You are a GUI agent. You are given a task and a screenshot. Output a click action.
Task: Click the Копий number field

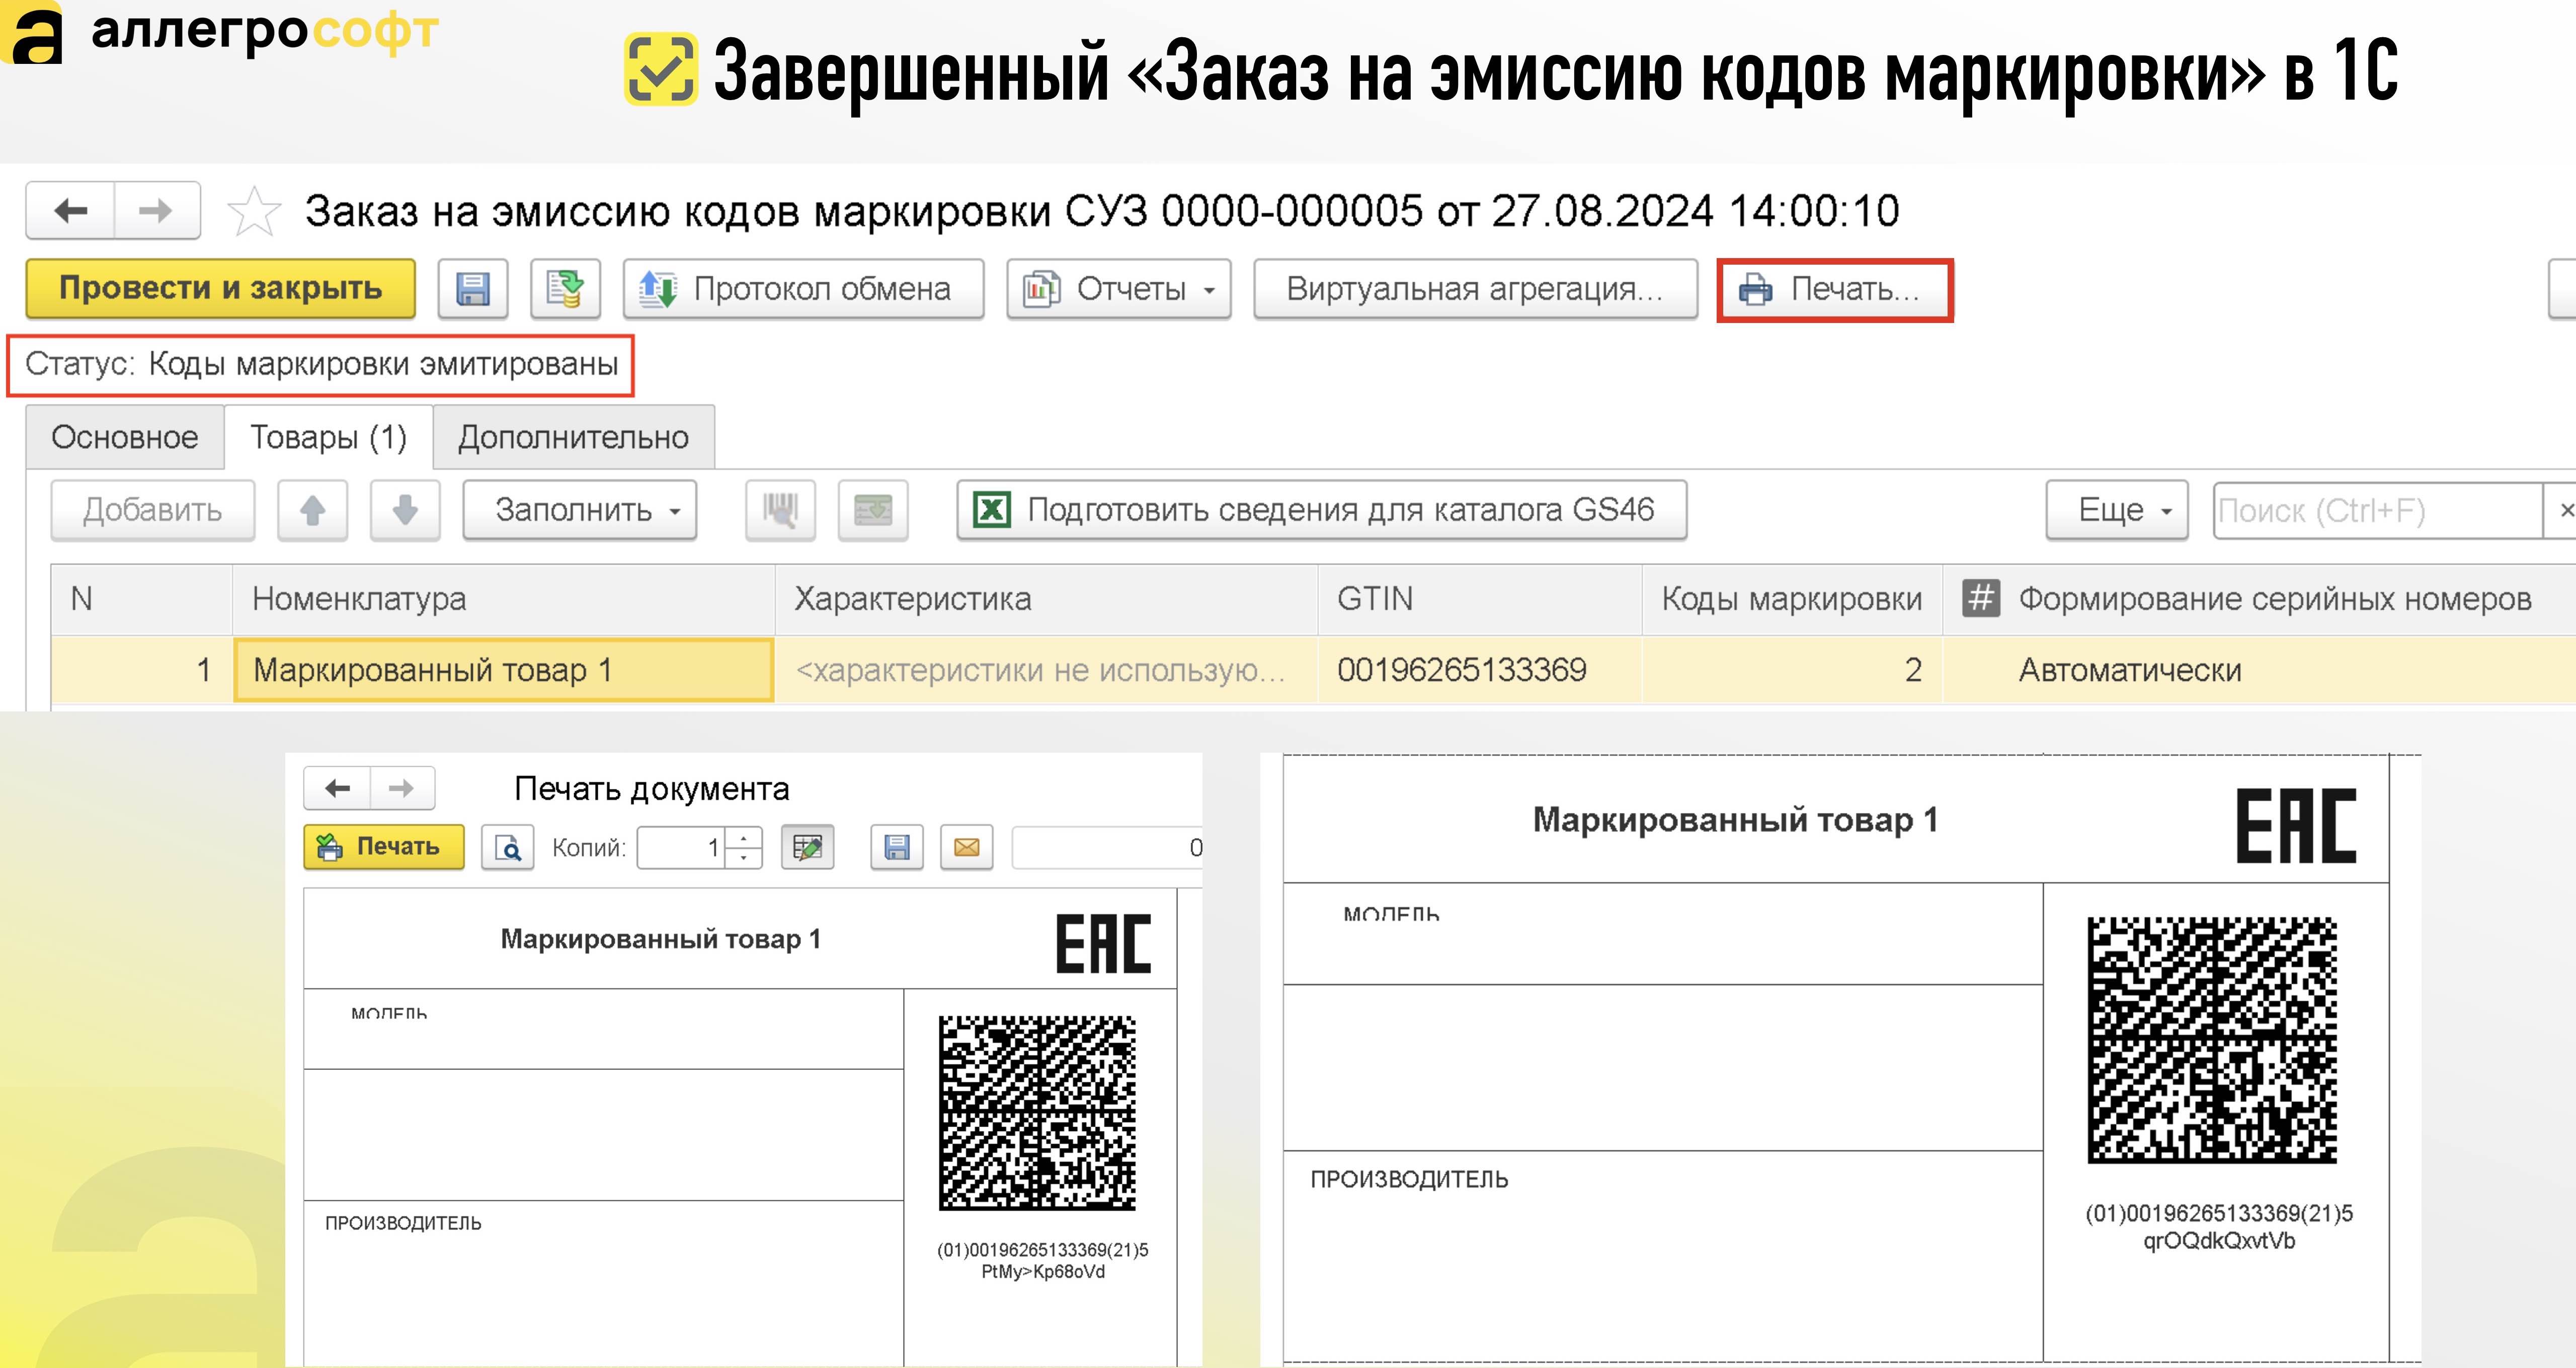click(x=681, y=848)
